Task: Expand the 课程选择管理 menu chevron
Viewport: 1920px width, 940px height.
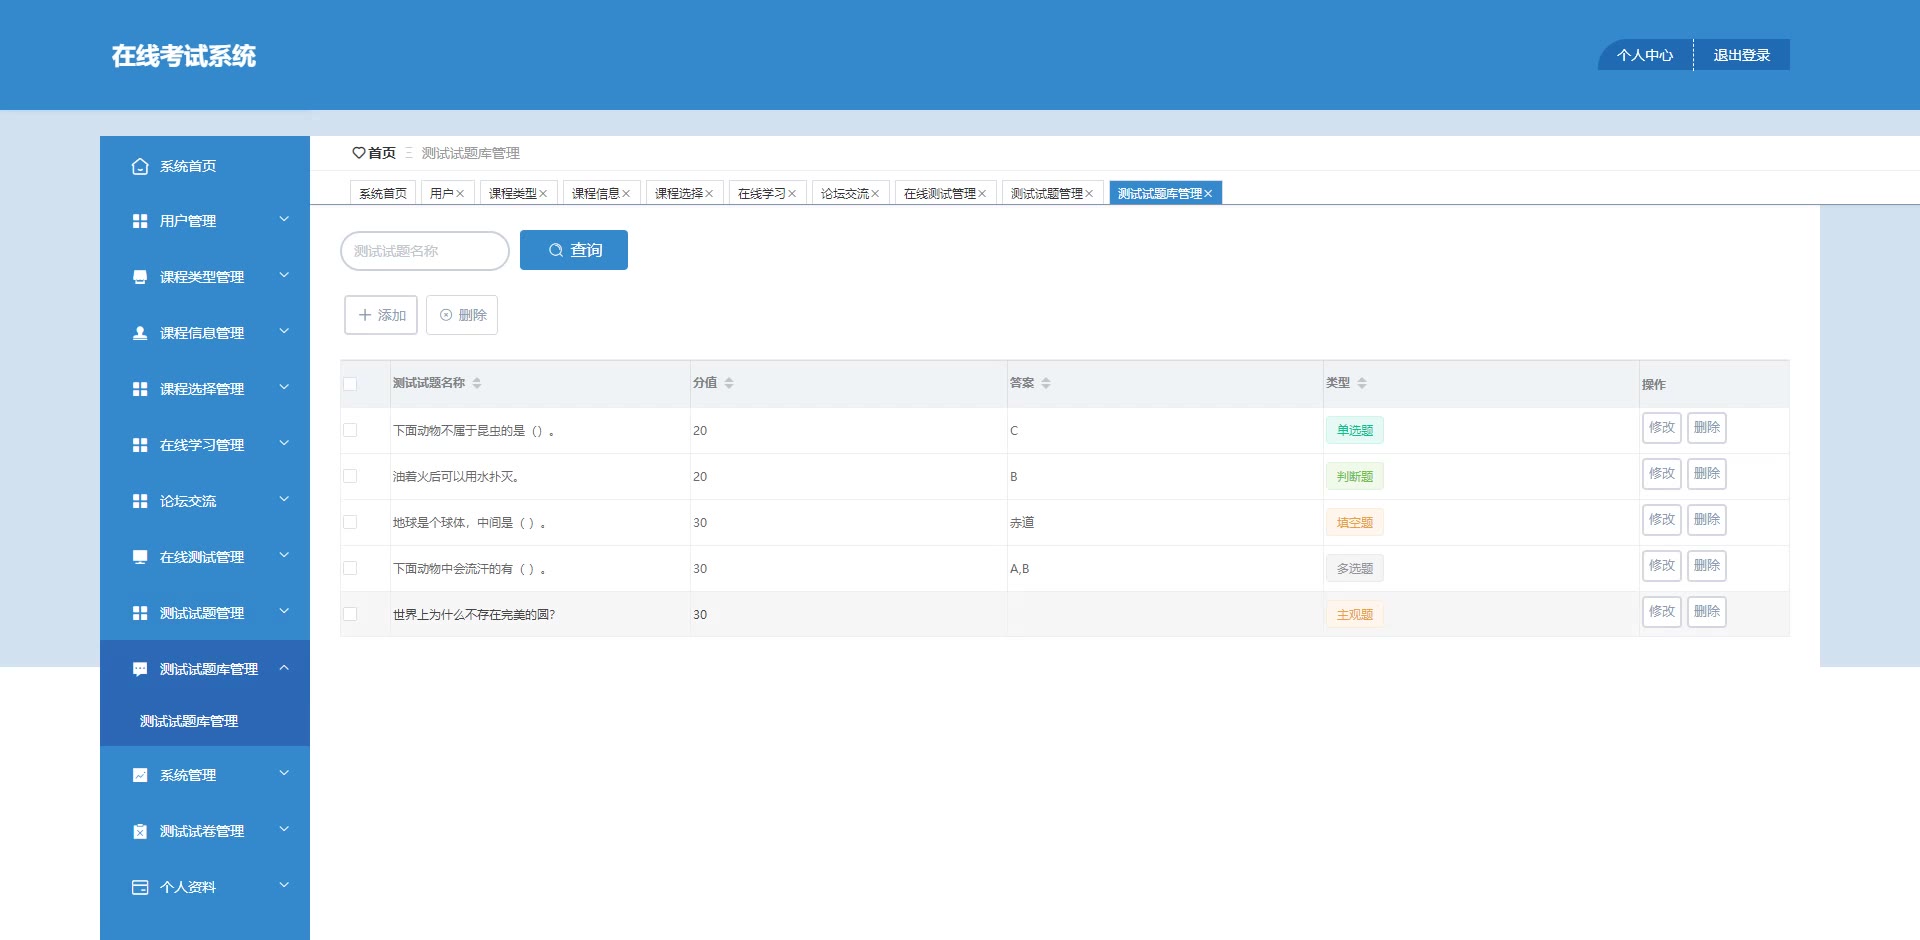Action: click(284, 387)
